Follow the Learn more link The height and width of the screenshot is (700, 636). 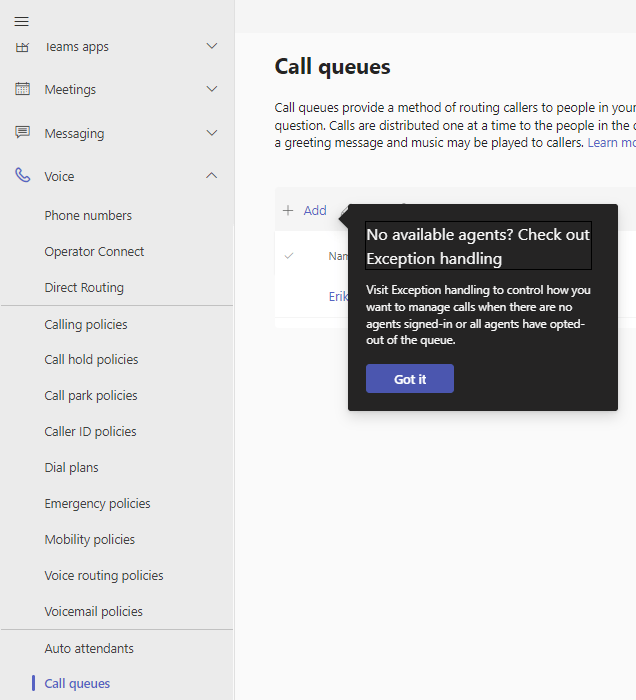pyautogui.click(x=611, y=143)
